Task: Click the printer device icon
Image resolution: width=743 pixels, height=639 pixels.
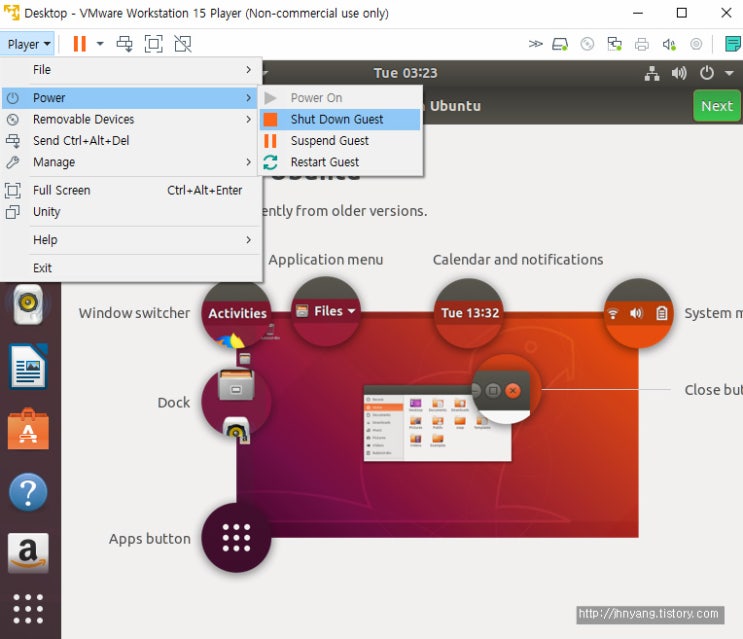Action: click(x=642, y=45)
